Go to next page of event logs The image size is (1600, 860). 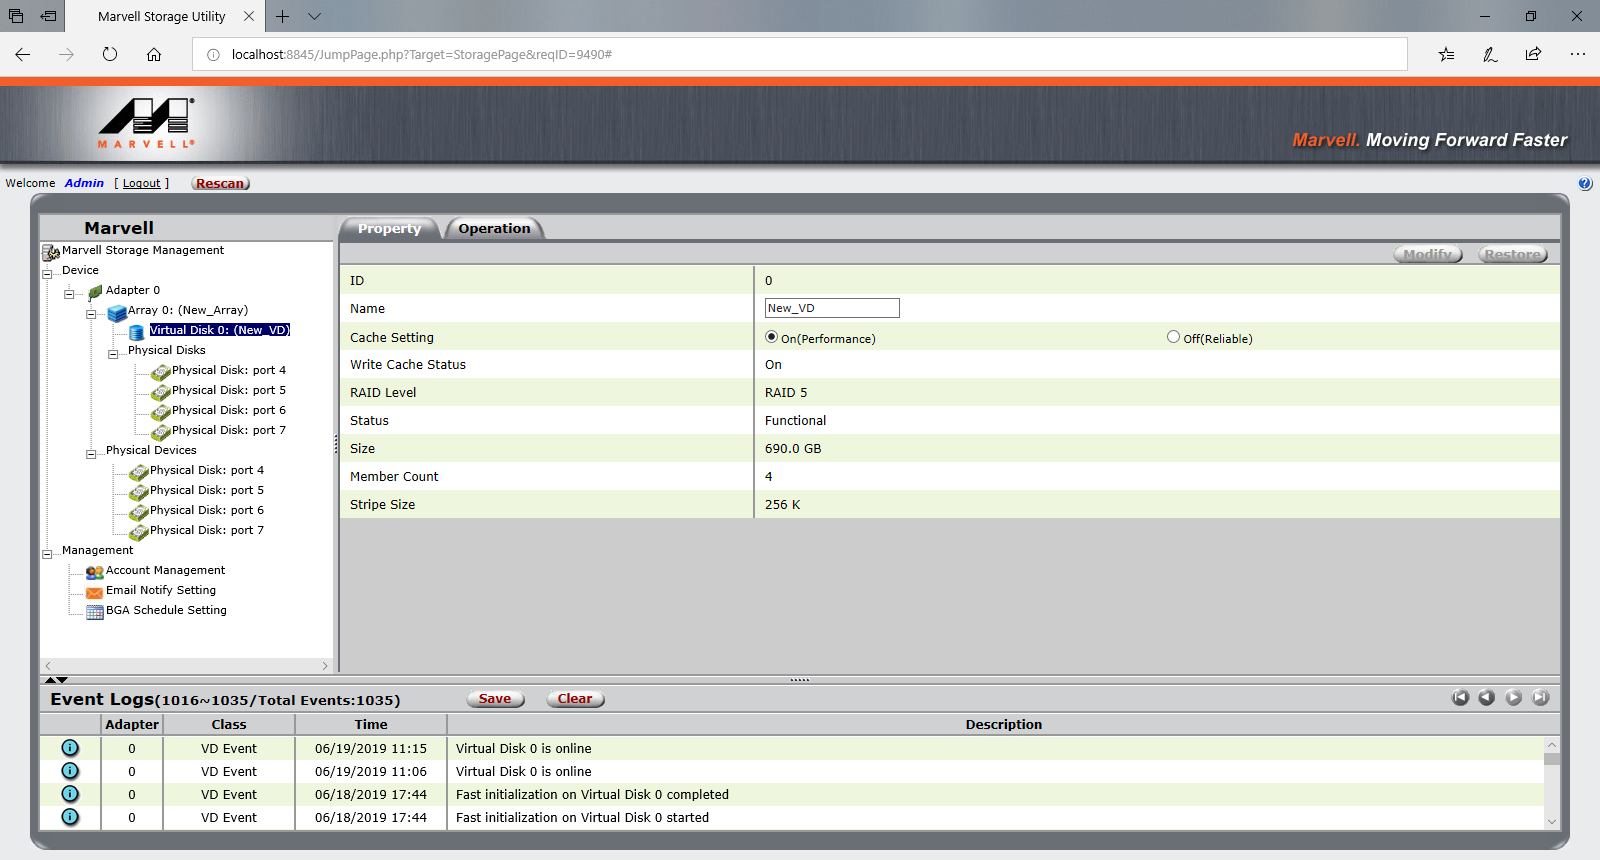coord(1514,698)
